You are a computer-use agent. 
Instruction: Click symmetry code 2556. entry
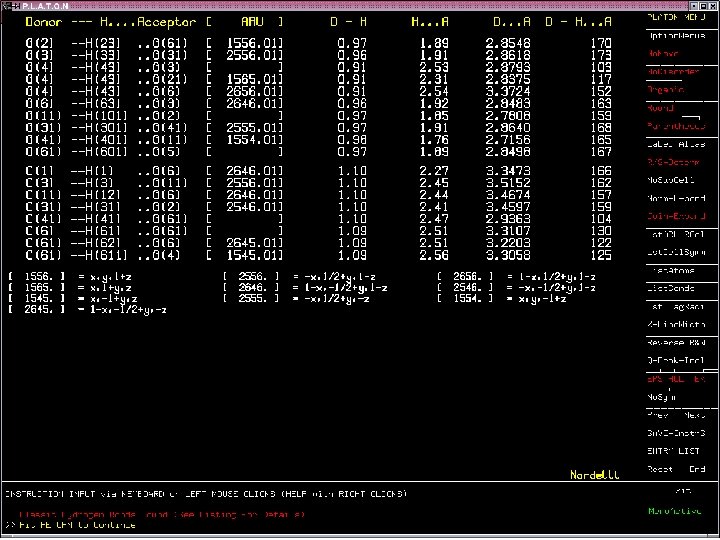pos(300,277)
